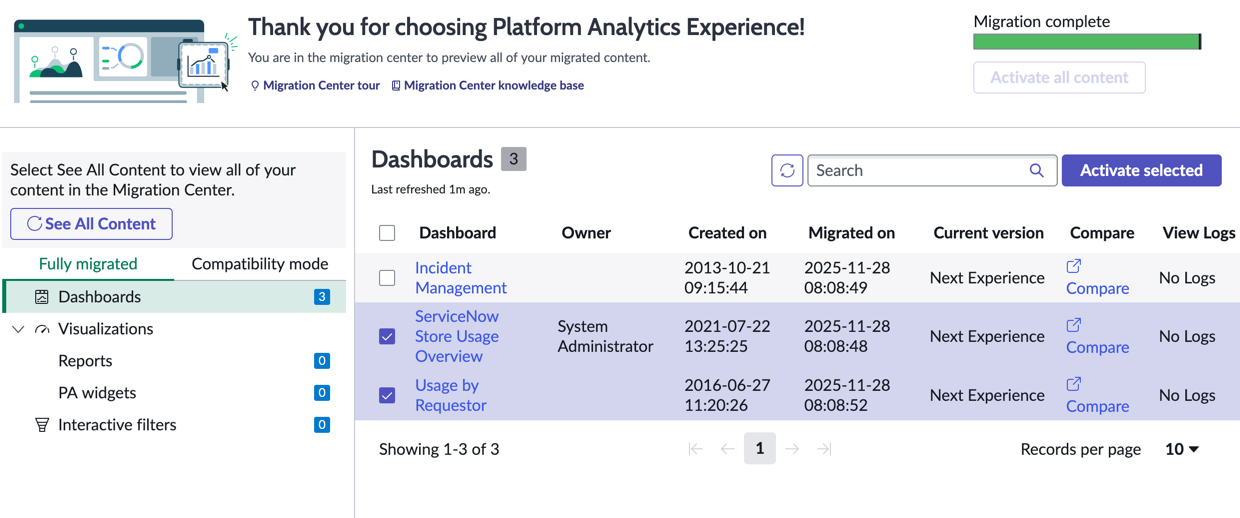Click the Migrated on column header
1240x518 pixels.
click(851, 233)
